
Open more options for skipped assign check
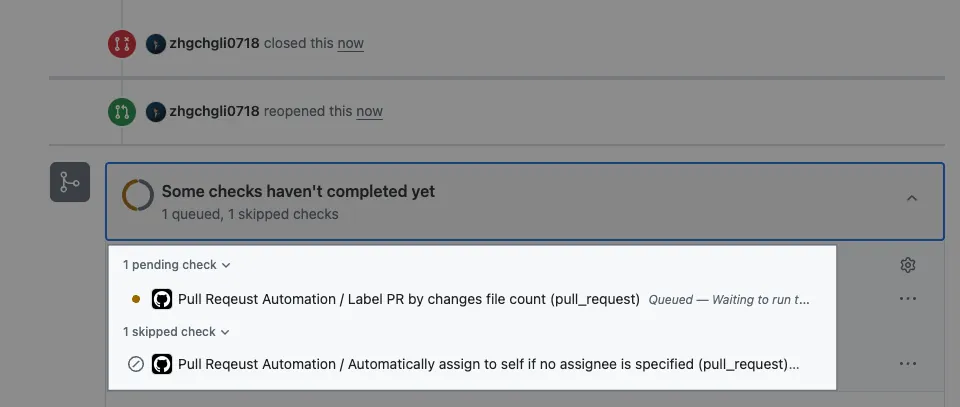tap(908, 364)
